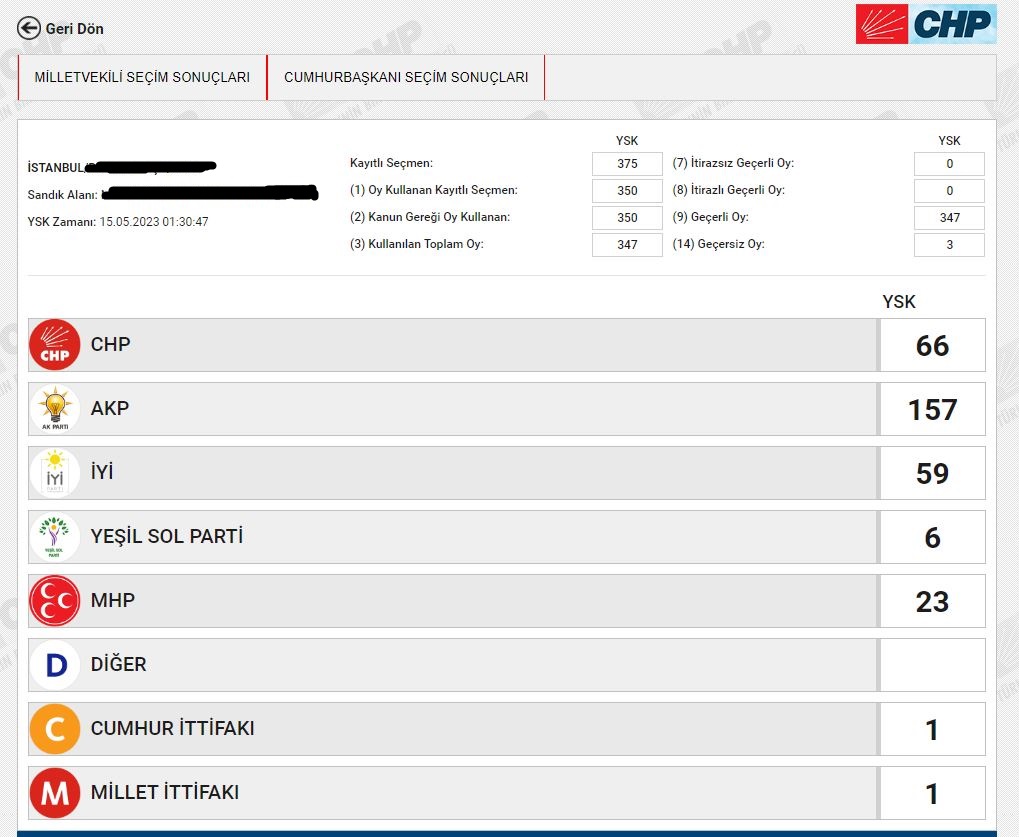Click the red M Millet İttifakı icon

click(55, 793)
